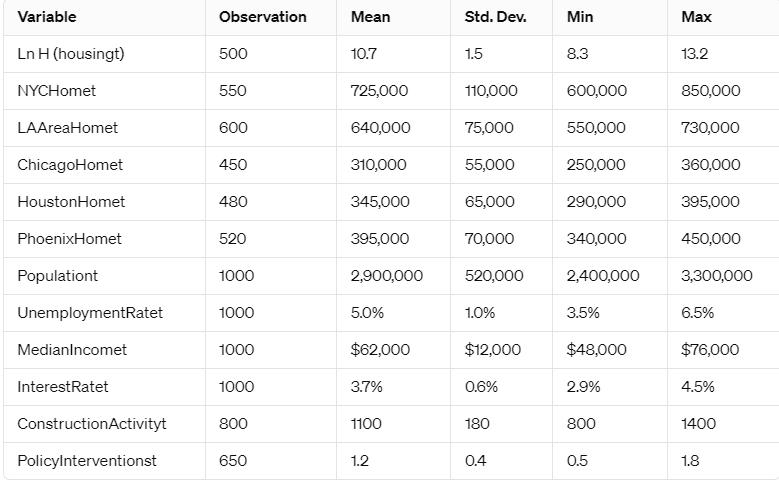Click ConstructionActivityt observation value 800
The width and height of the screenshot is (779, 493).
233,424
